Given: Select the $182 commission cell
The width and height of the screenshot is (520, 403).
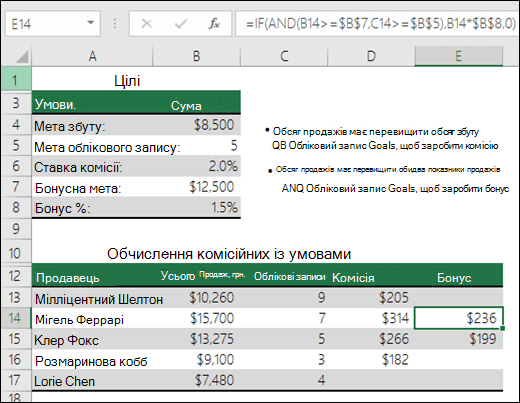Looking at the screenshot, I should [371, 360].
